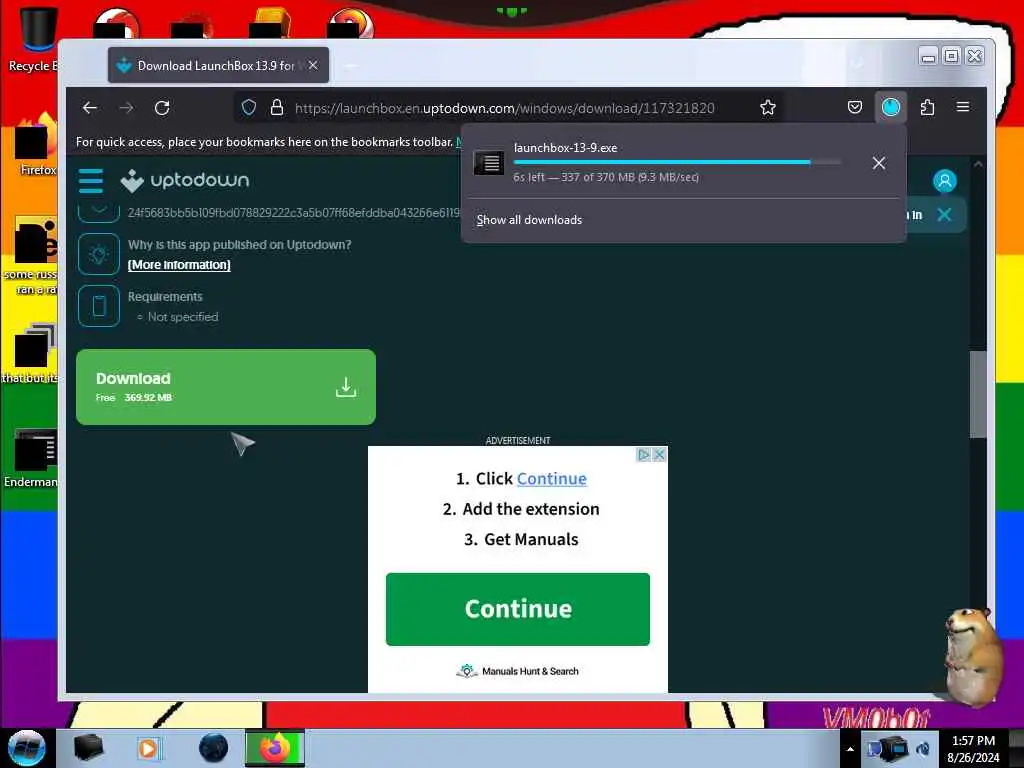Click the Requirements phone icon
The height and width of the screenshot is (768, 1024).
point(99,306)
